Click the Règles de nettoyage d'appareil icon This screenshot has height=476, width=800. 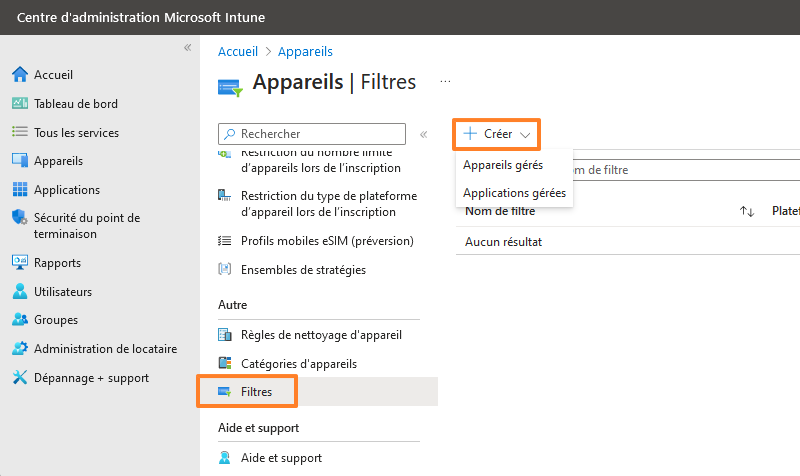point(224,335)
